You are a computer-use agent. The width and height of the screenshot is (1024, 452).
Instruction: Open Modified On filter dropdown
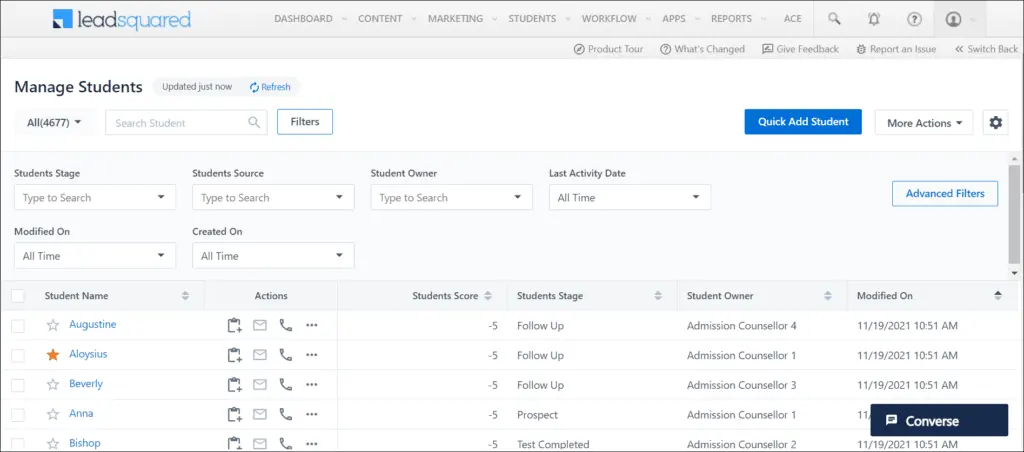tap(95, 255)
